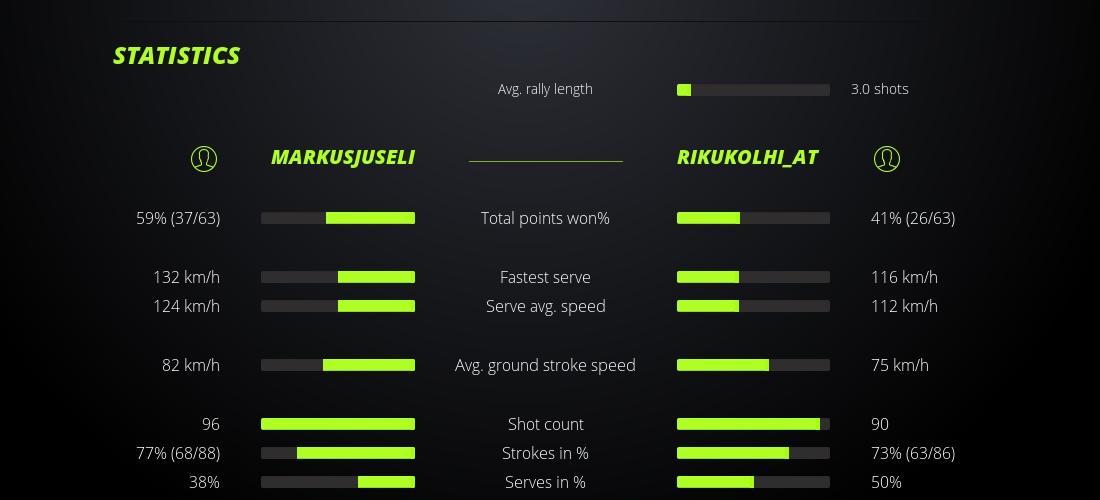Click MARKUSJUSELI's player profile icon

point(204,158)
